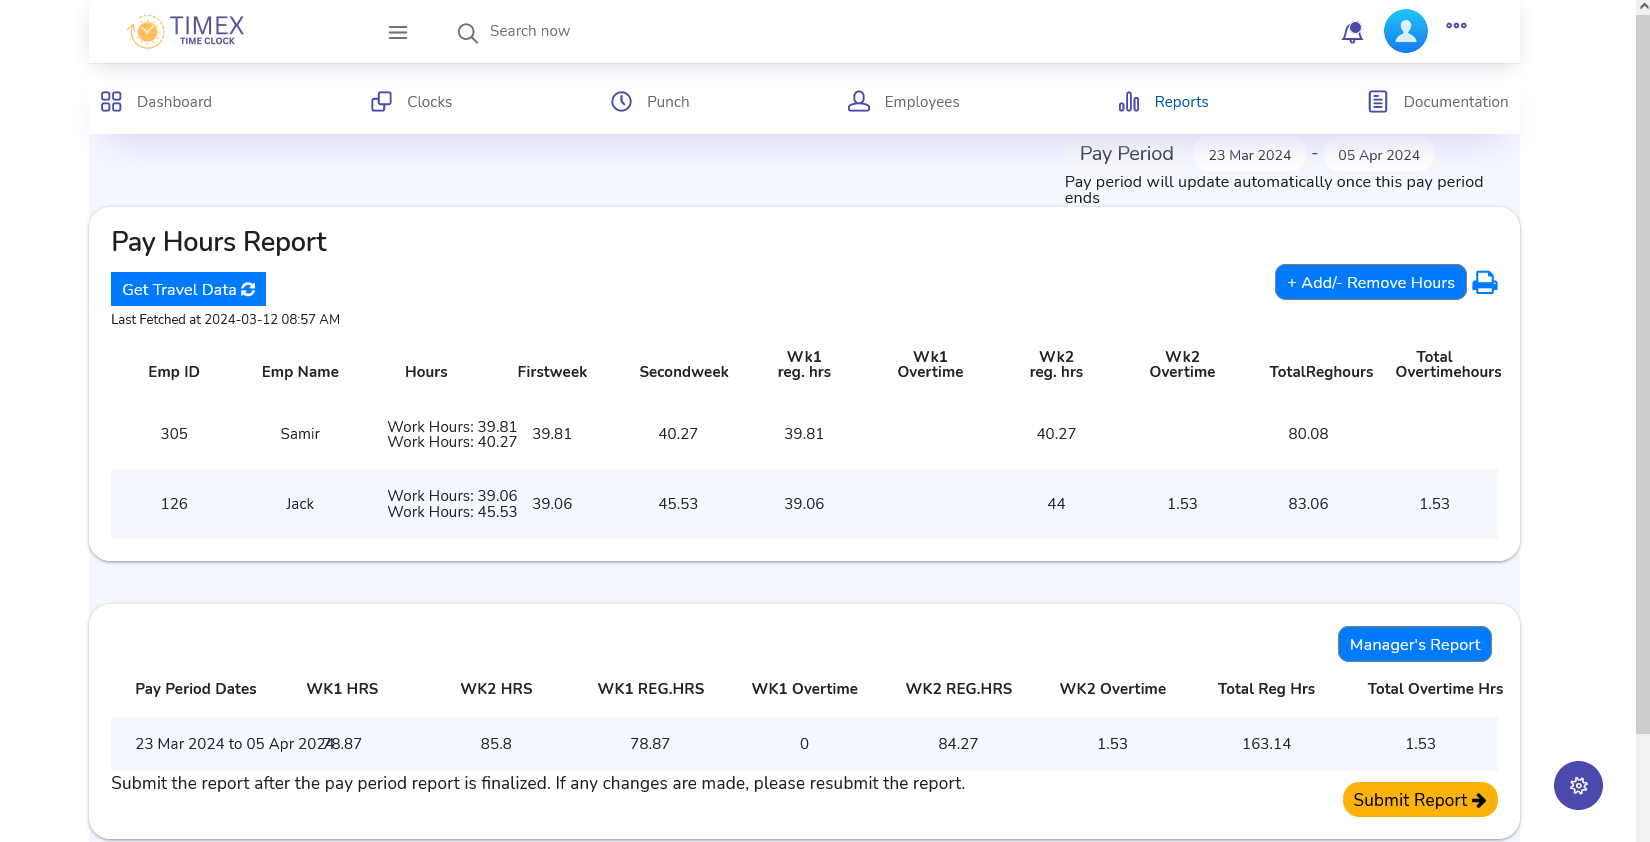
Task: Click Add/Remove Hours button
Action: click(1370, 282)
